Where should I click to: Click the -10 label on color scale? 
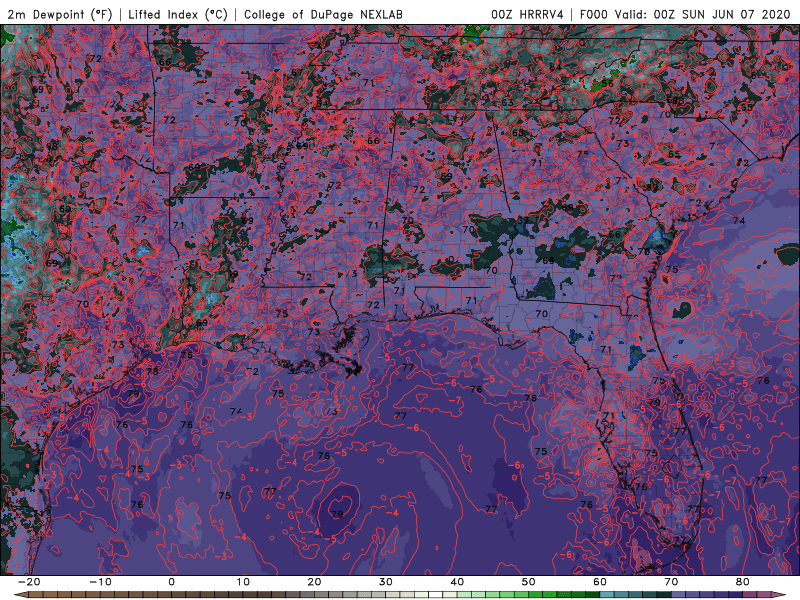(x=100, y=582)
